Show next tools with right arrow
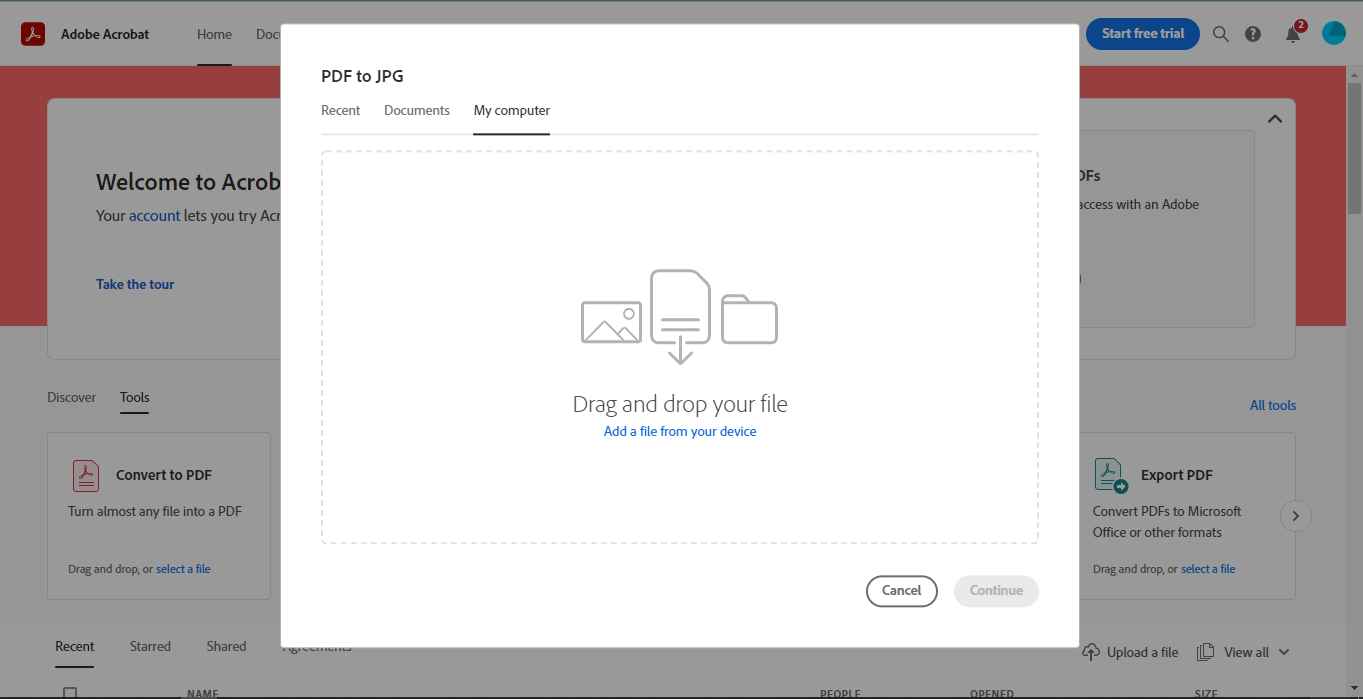1363x699 pixels. (1296, 516)
